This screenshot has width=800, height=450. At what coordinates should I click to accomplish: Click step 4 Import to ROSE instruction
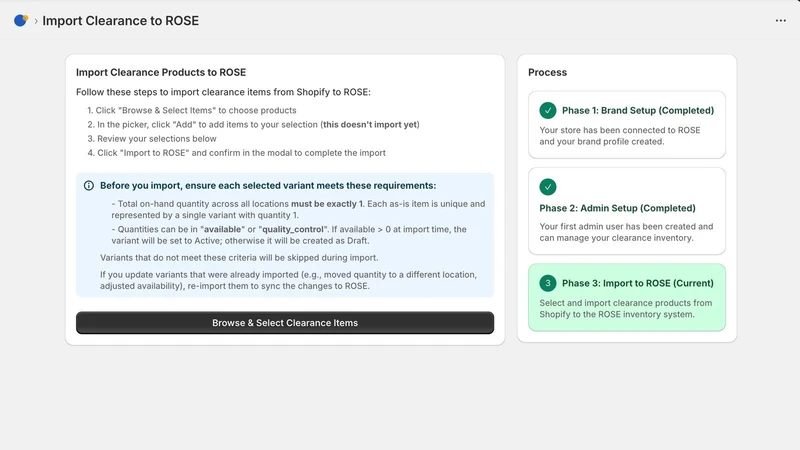tap(236, 153)
